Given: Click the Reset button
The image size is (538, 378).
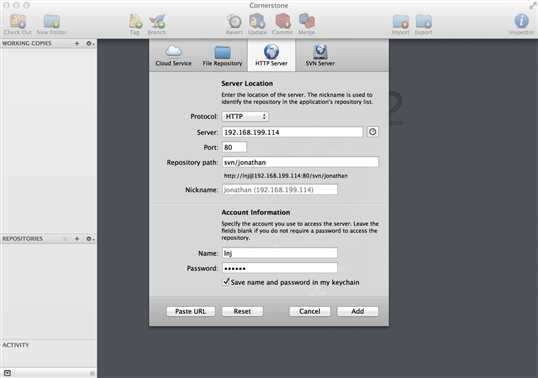Looking at the screenshot, I should pos(243,311).
